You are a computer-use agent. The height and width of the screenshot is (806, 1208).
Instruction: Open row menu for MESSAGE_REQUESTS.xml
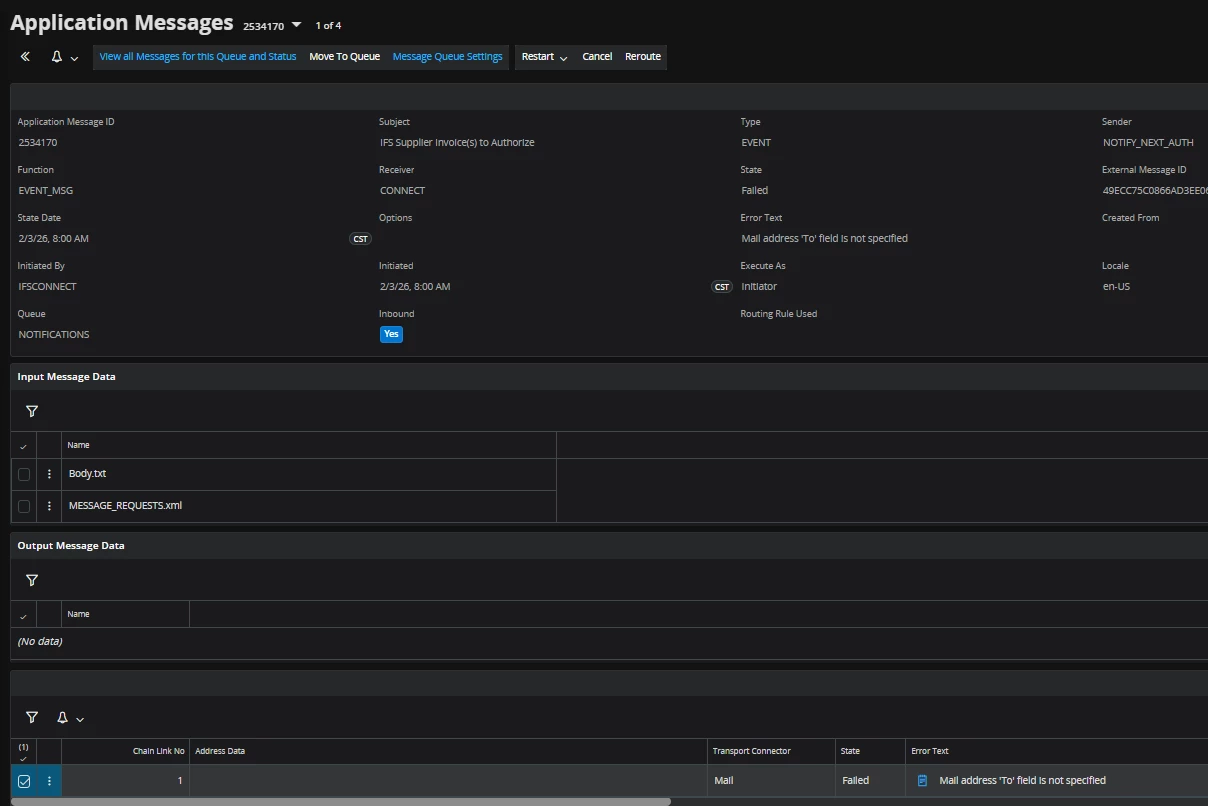point(49,506)
